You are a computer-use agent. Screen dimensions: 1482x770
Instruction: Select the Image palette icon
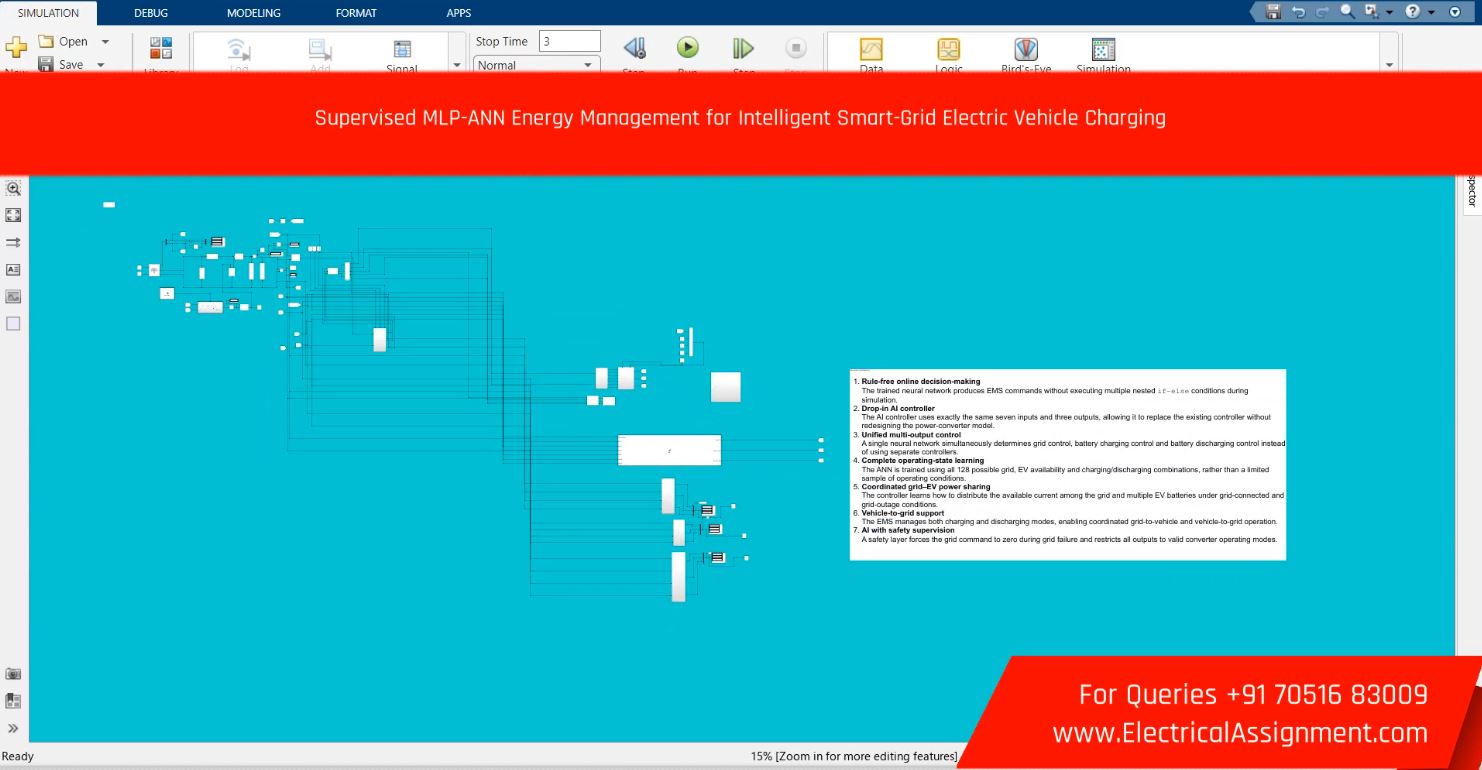13,297
